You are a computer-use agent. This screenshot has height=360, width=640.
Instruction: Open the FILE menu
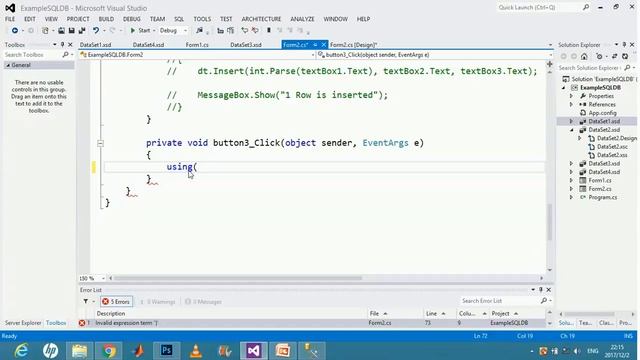pyautogui.click(x=10, y=19)
